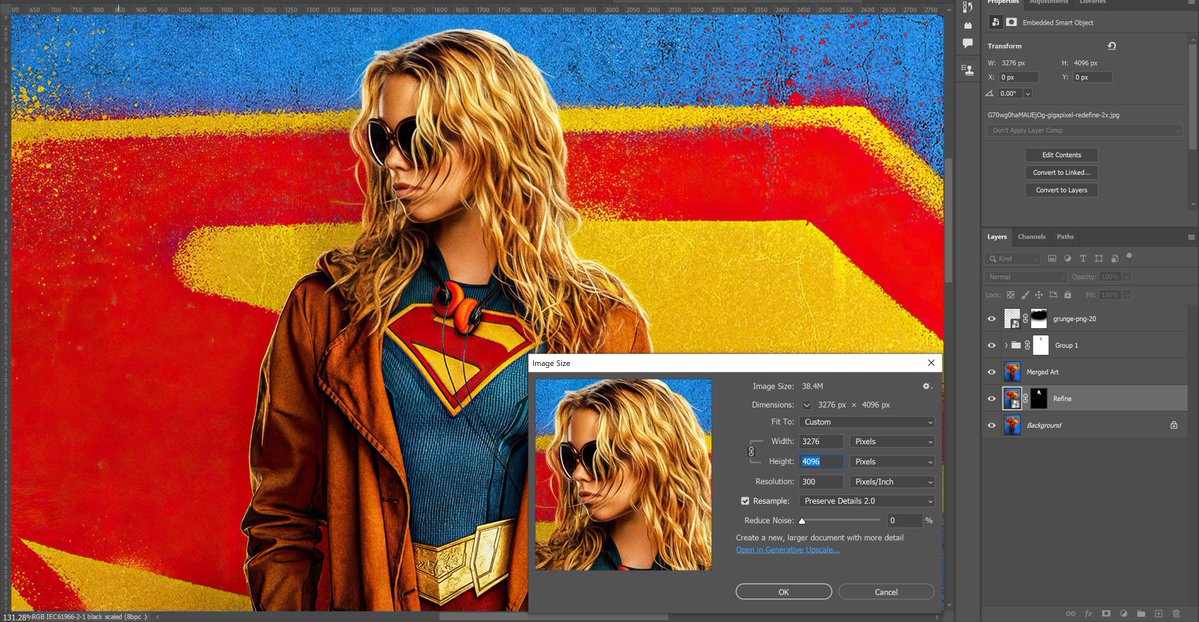Open the Fit To Custom dropdown
1199x622 pixels.
coord(867,422)
